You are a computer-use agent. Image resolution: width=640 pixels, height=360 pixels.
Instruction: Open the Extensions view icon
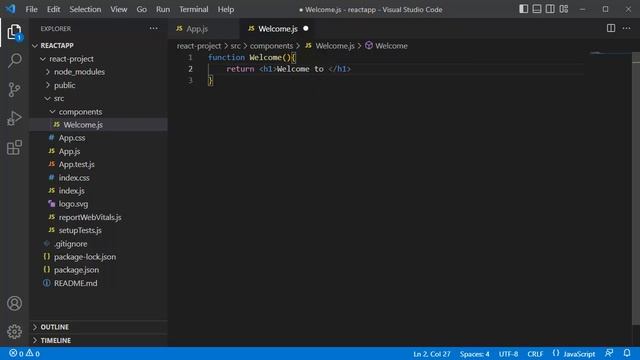click(14, 147)
